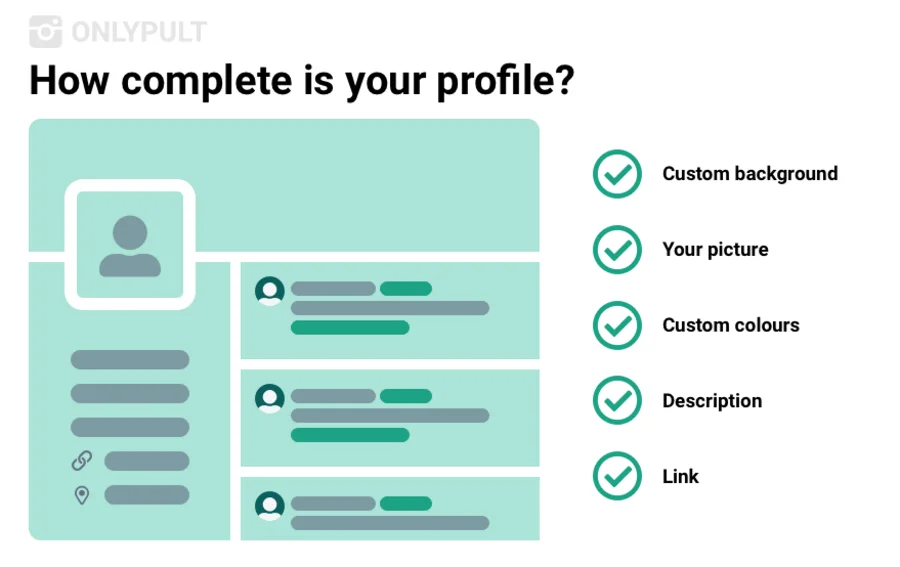The width and height of the screenshot is (900, 567).
Task: Toggle the Custom background checkmark
Action: pos(617,174)
